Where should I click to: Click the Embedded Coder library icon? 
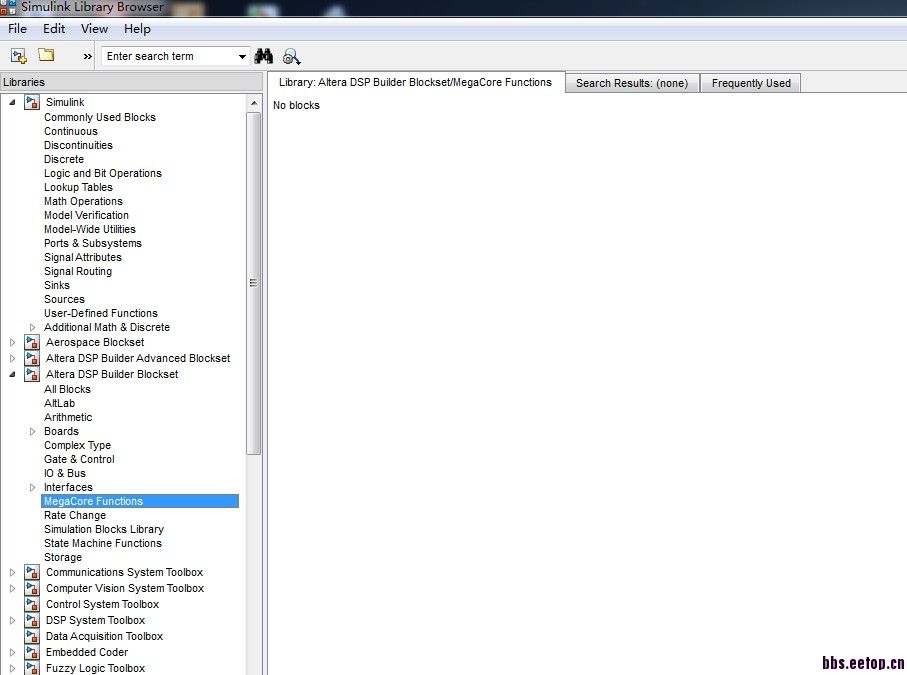point(32,652)
